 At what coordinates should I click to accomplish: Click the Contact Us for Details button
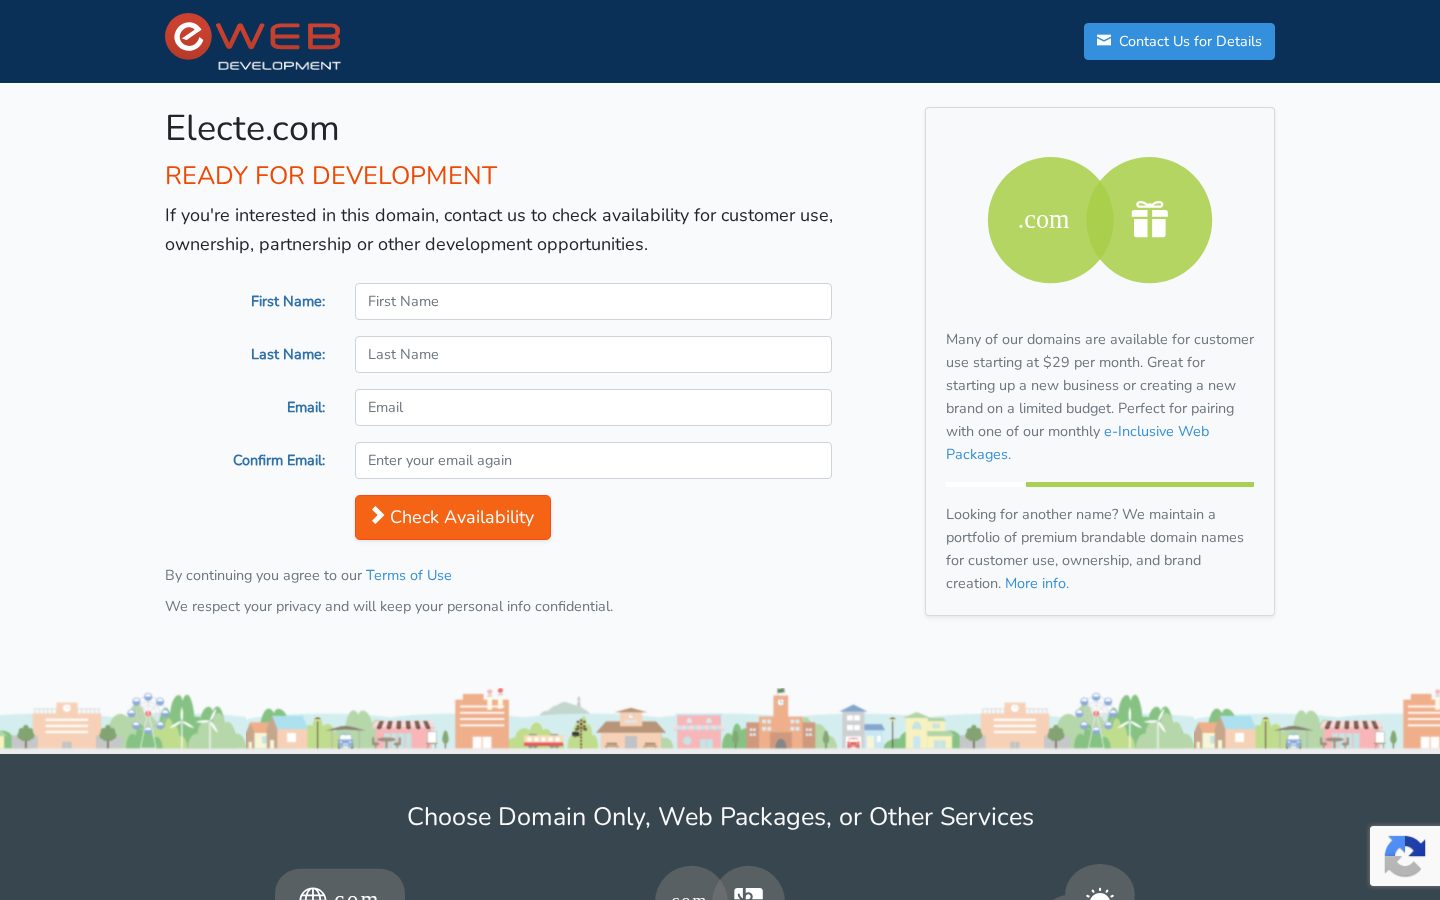click(x=1179, y=41)
